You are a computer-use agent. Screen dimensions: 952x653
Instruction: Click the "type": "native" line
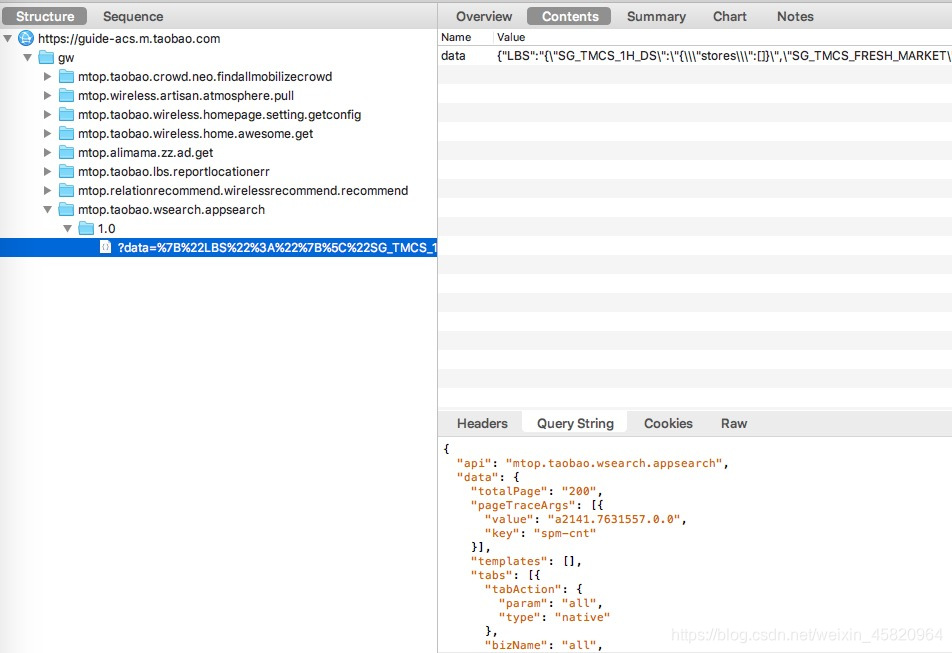pyautogui.click(x=554, y=617)
